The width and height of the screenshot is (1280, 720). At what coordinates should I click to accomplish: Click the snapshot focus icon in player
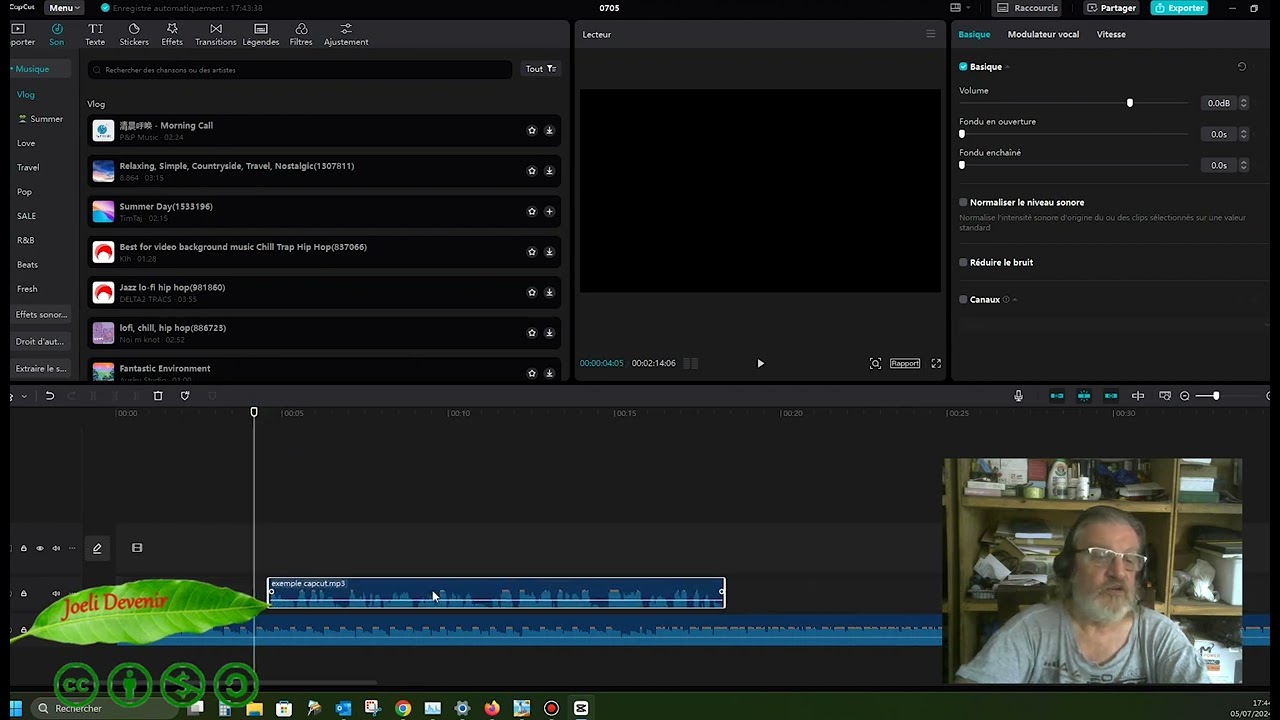point(875,363)
